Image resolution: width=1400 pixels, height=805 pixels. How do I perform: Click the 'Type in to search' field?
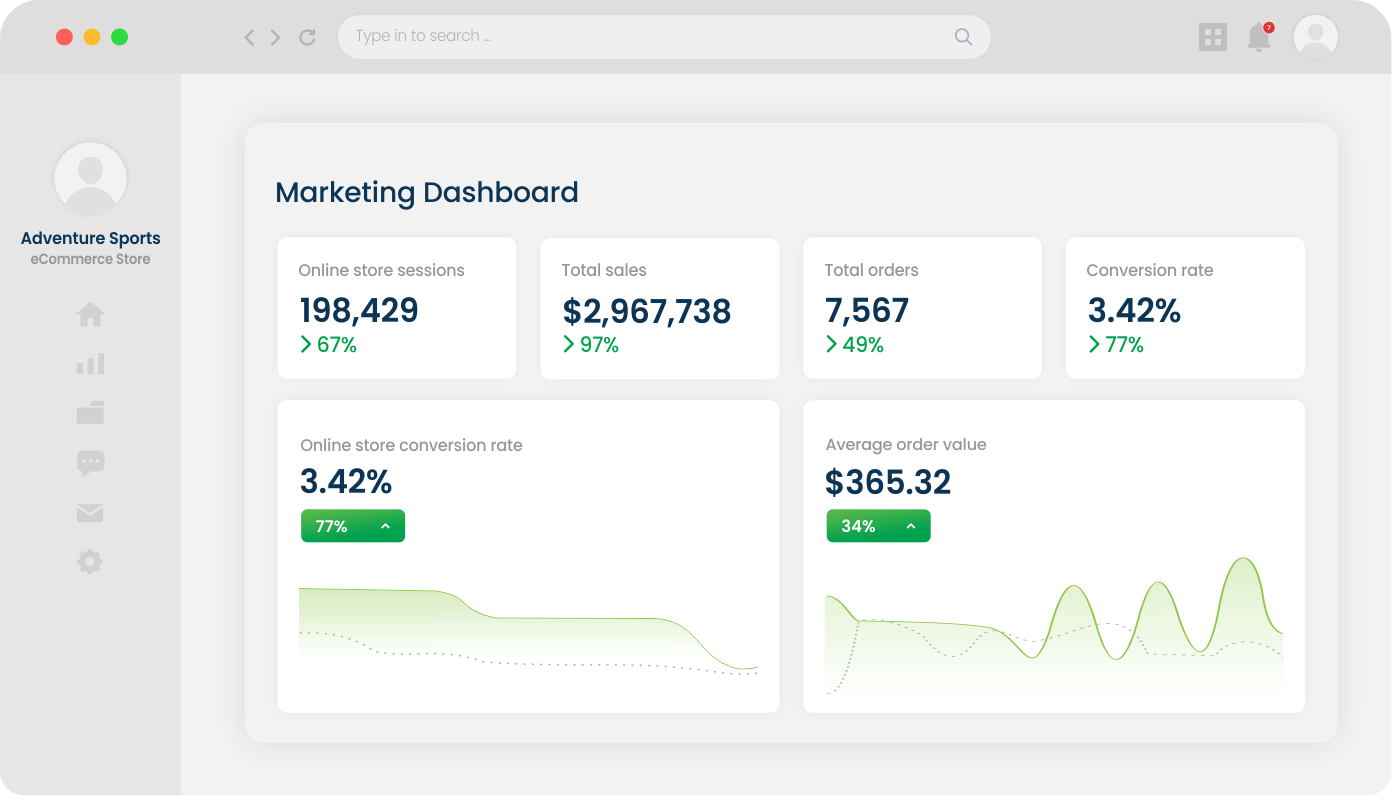click(640, 37)
